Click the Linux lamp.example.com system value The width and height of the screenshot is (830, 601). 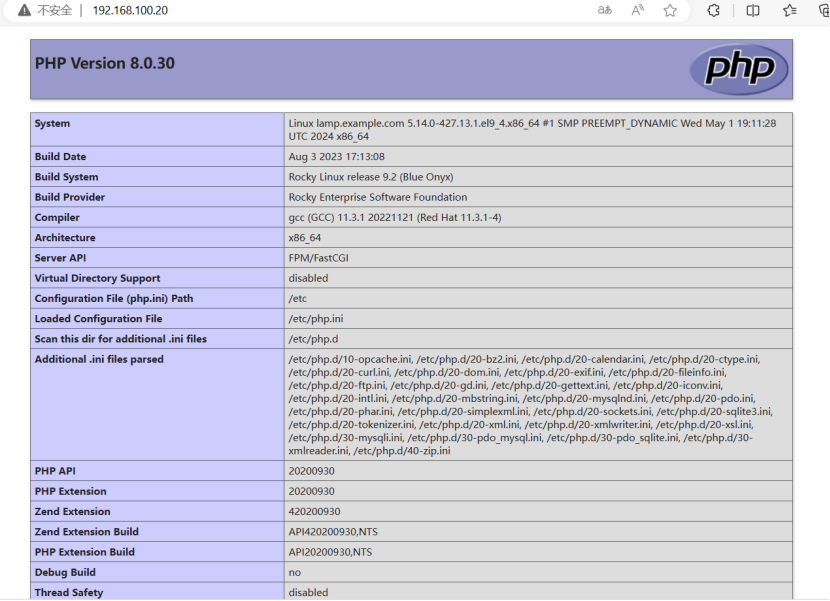pos(532,130)
